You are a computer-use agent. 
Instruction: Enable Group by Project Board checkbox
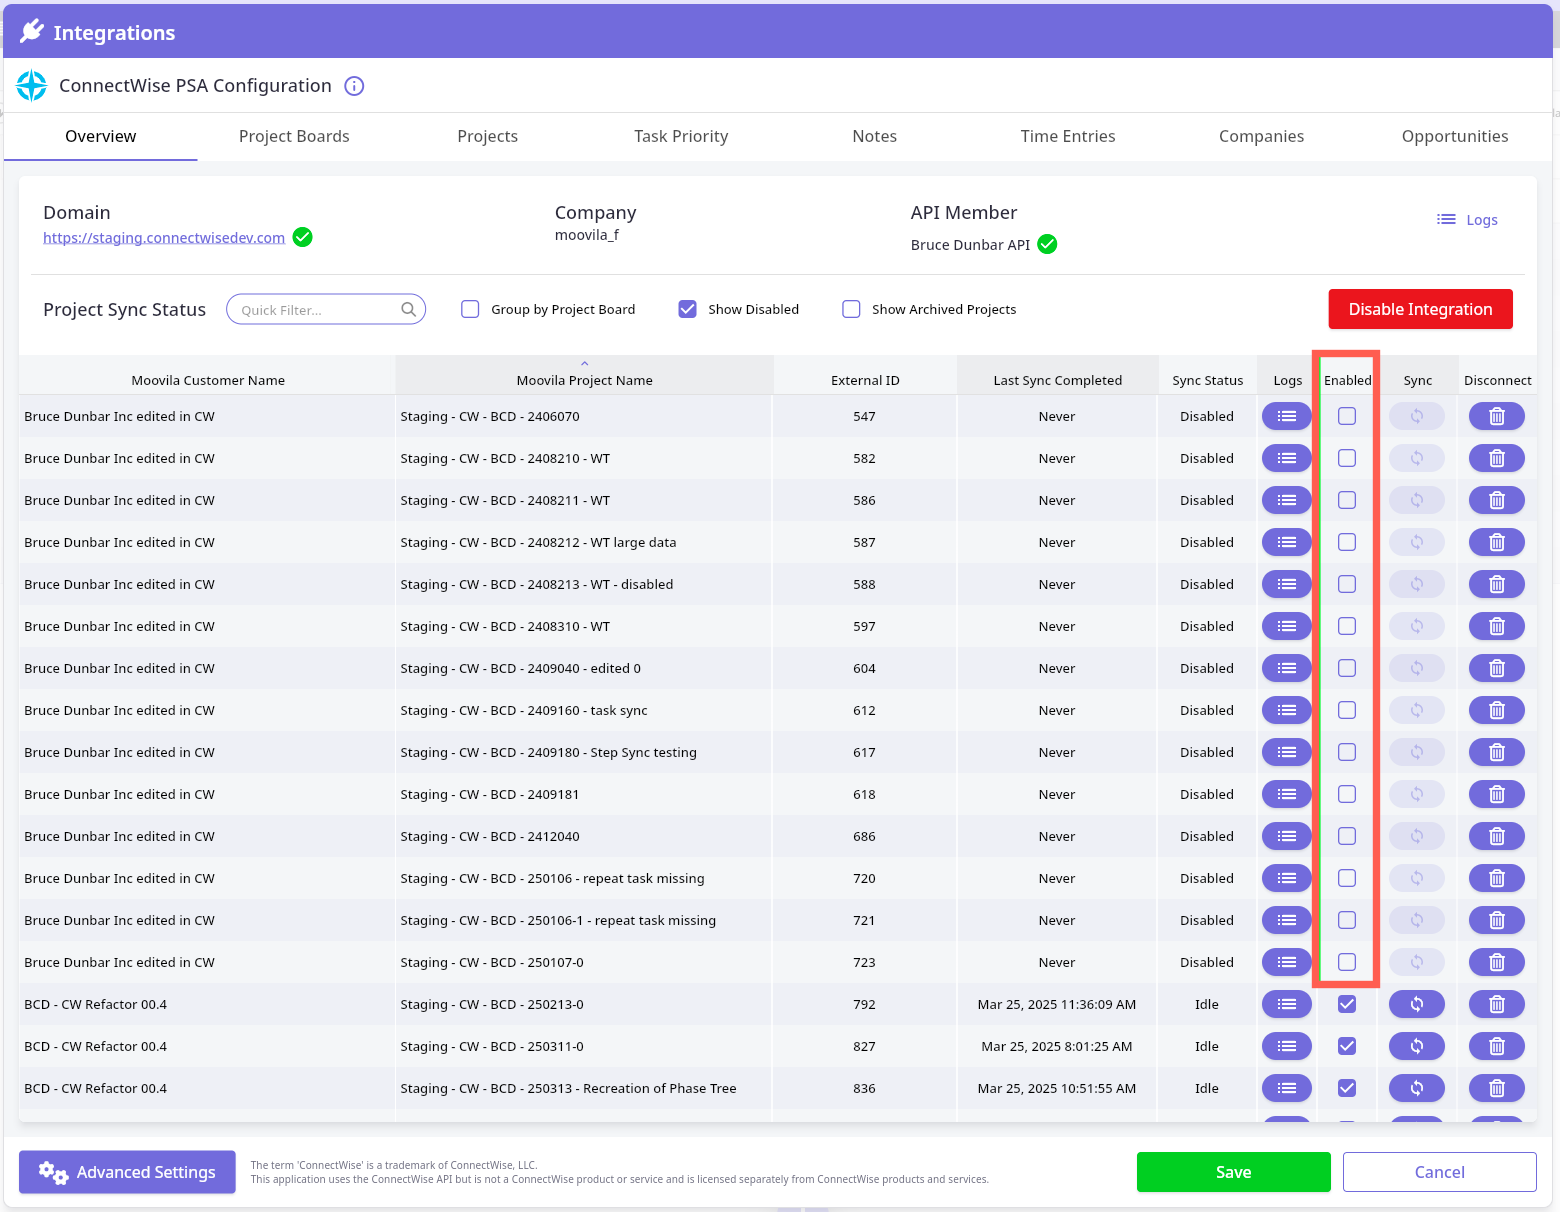[x=470, y=309]
